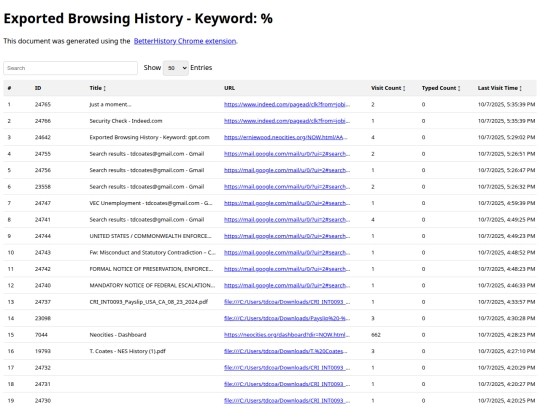Sort the table by Last Visit Time
The image size is (540, 405).
499,88
